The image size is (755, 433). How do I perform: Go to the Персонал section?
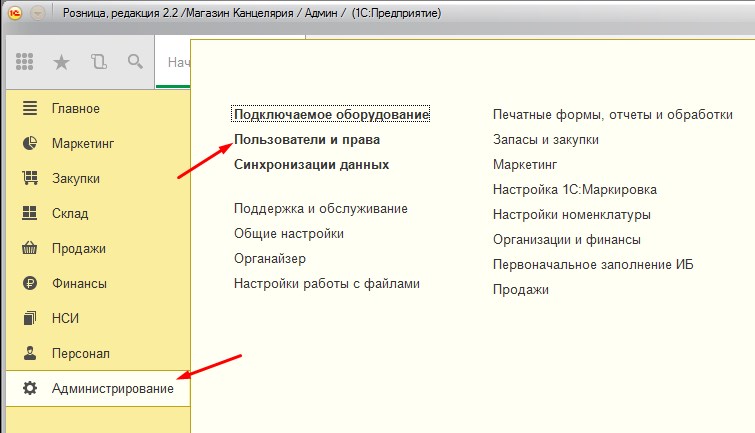[x=98, y=354]
